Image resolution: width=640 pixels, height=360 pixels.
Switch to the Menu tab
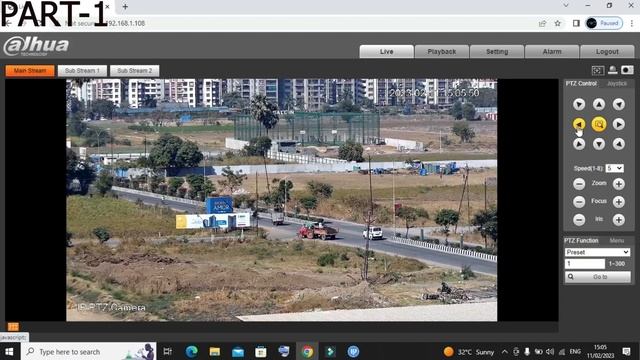pos(617,240)
